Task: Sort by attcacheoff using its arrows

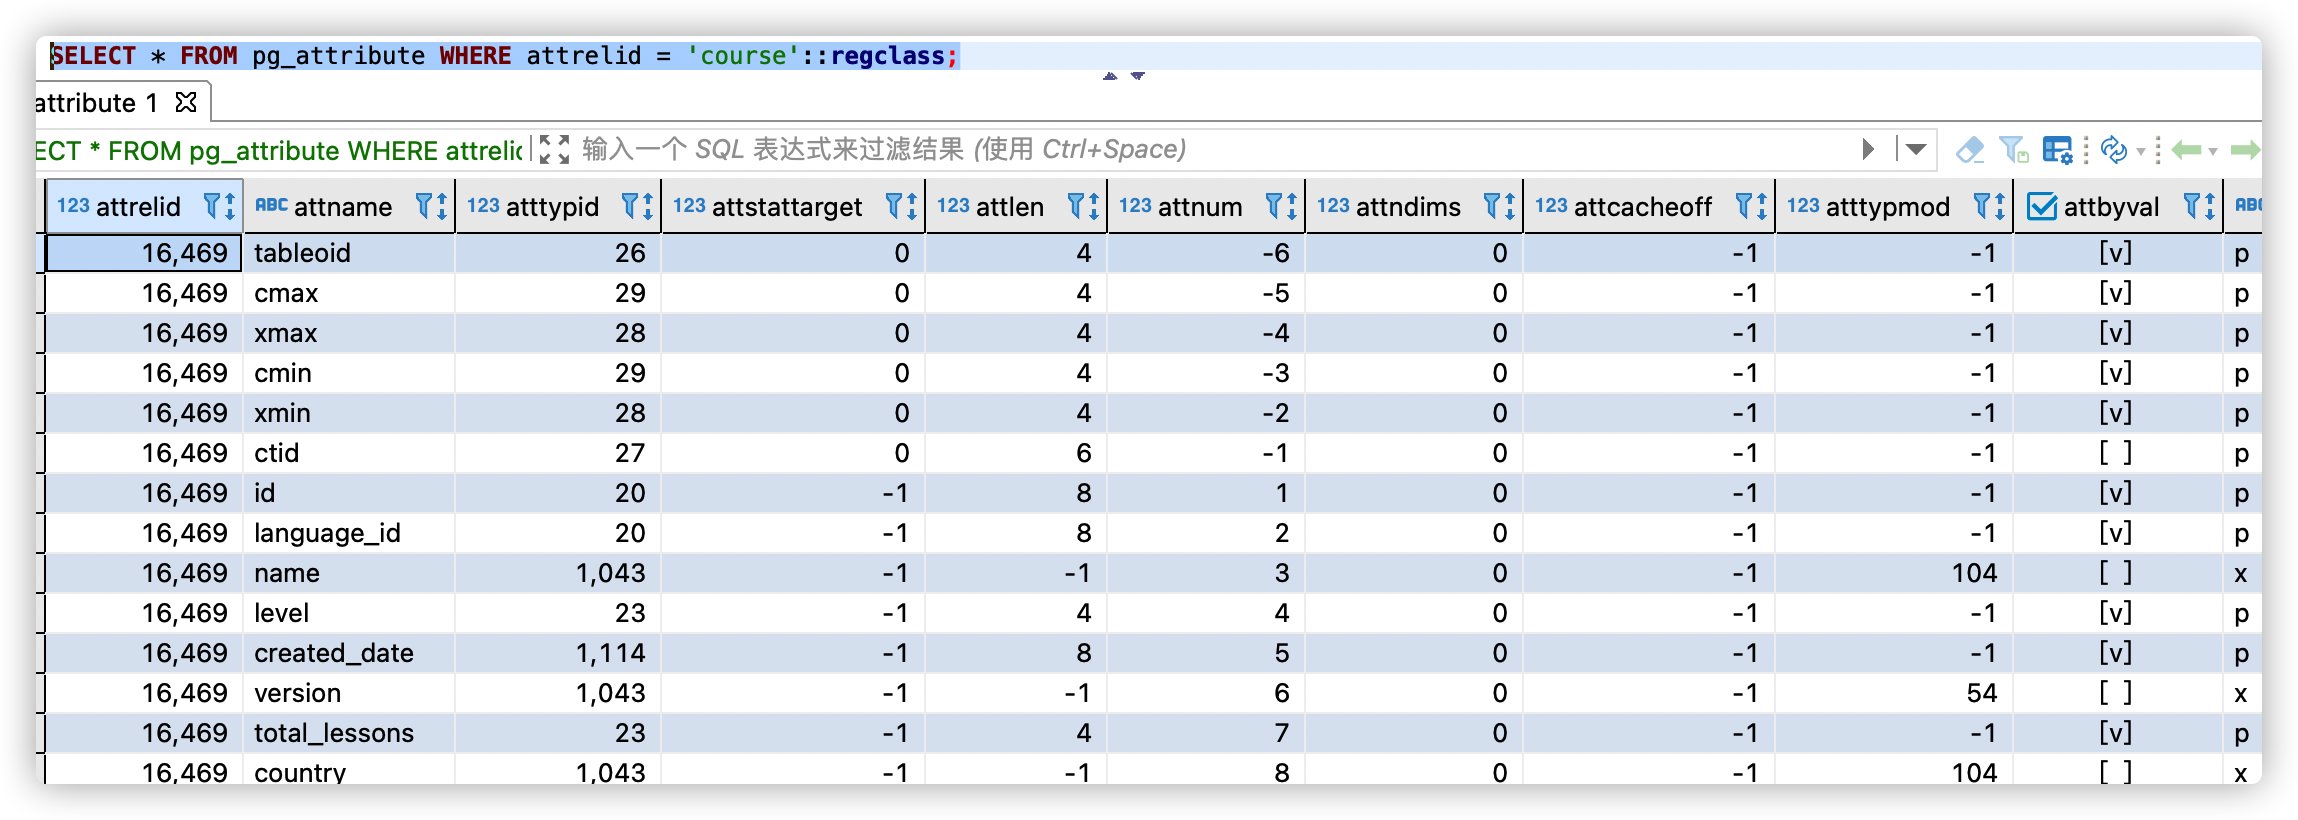Action: pyautogui.click(x=1762, y=206)
